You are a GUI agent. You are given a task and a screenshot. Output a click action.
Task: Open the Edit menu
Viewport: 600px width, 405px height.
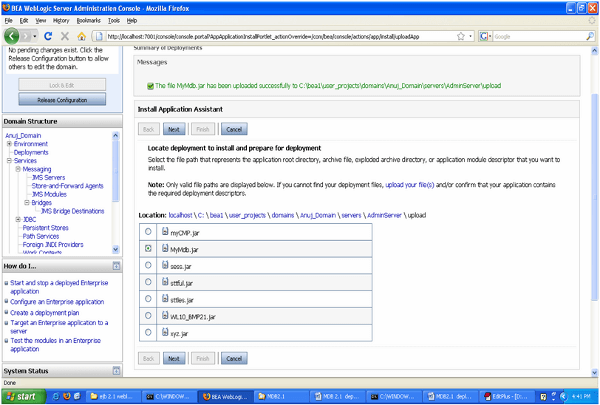(24, 21)
